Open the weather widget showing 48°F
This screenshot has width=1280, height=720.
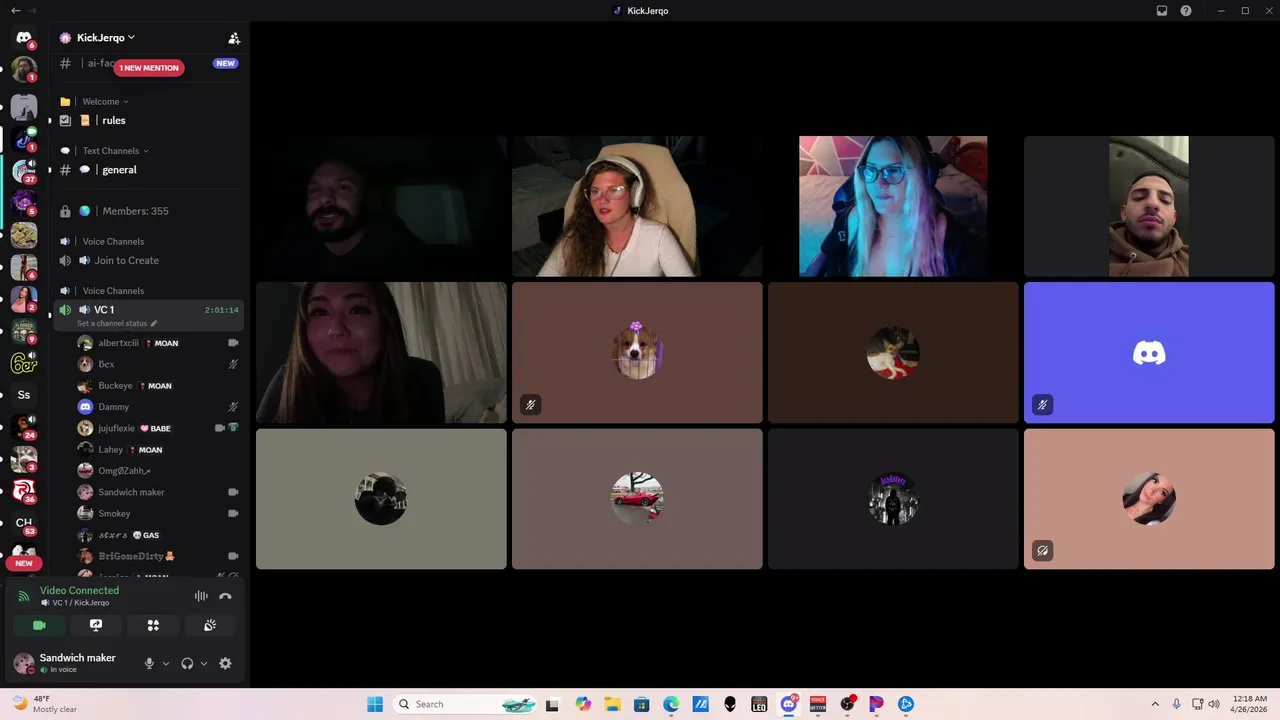click(45, 704)
